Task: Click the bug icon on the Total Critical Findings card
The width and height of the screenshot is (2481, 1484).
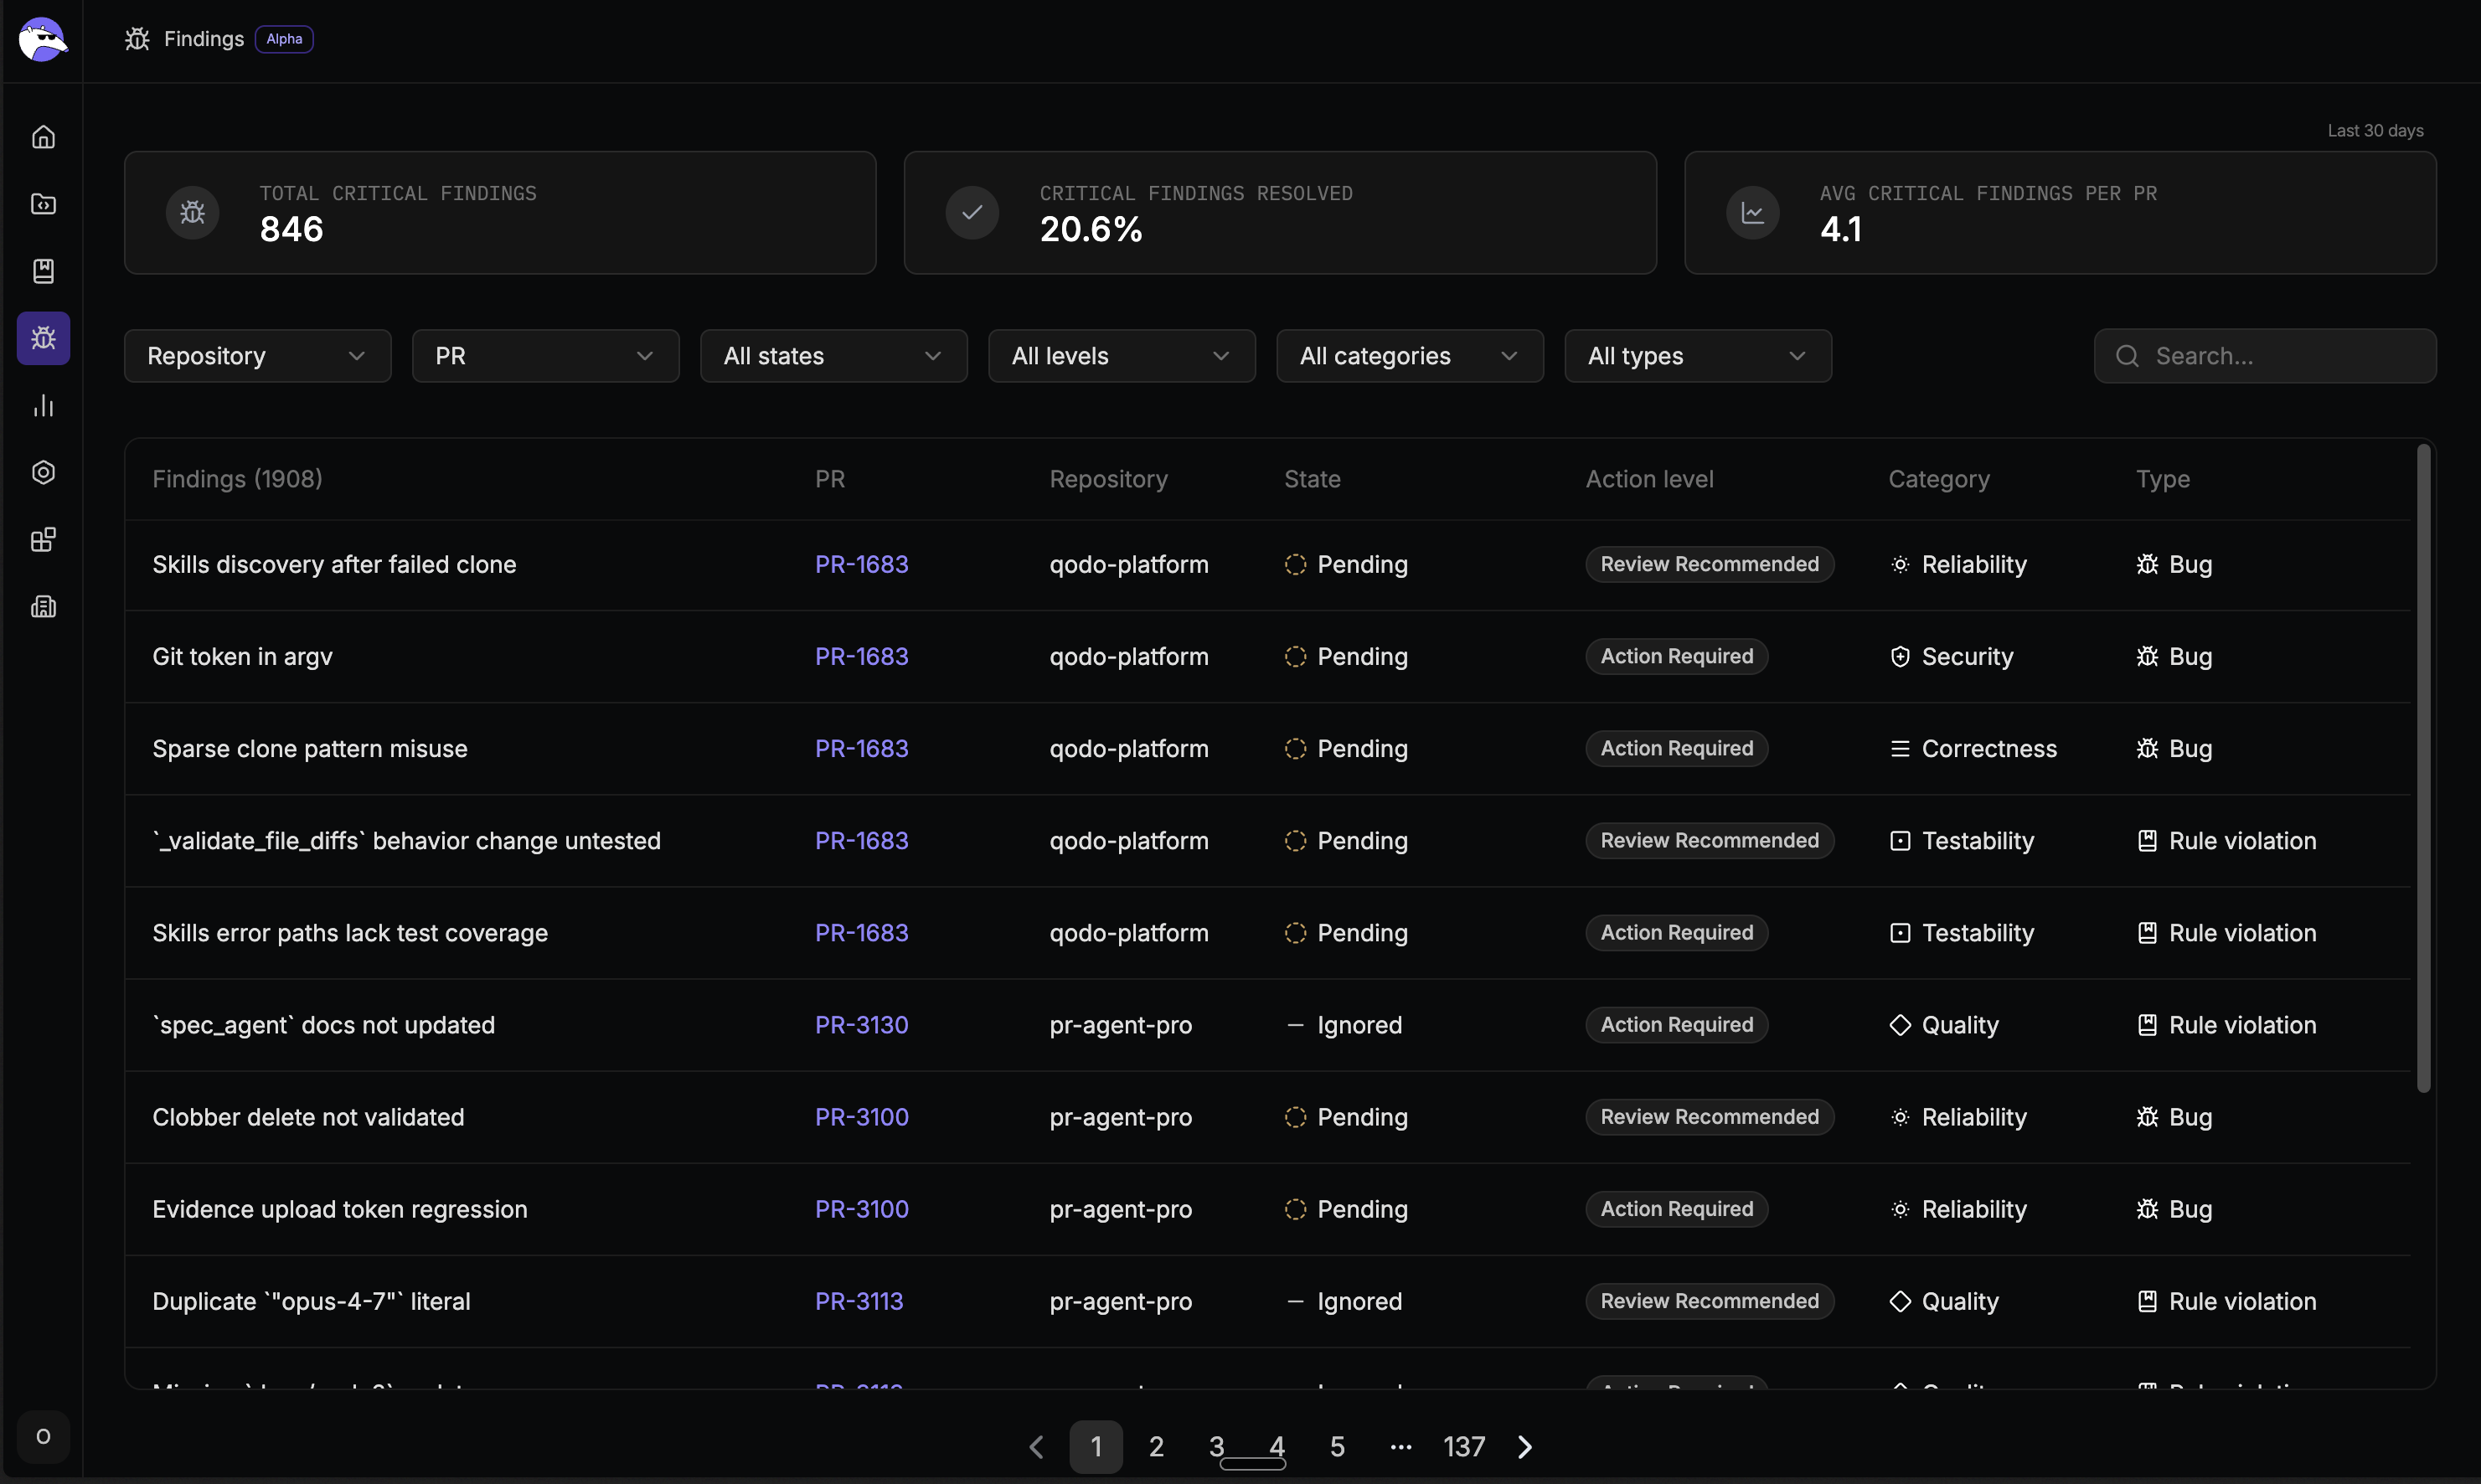Action: pos(192,212)
